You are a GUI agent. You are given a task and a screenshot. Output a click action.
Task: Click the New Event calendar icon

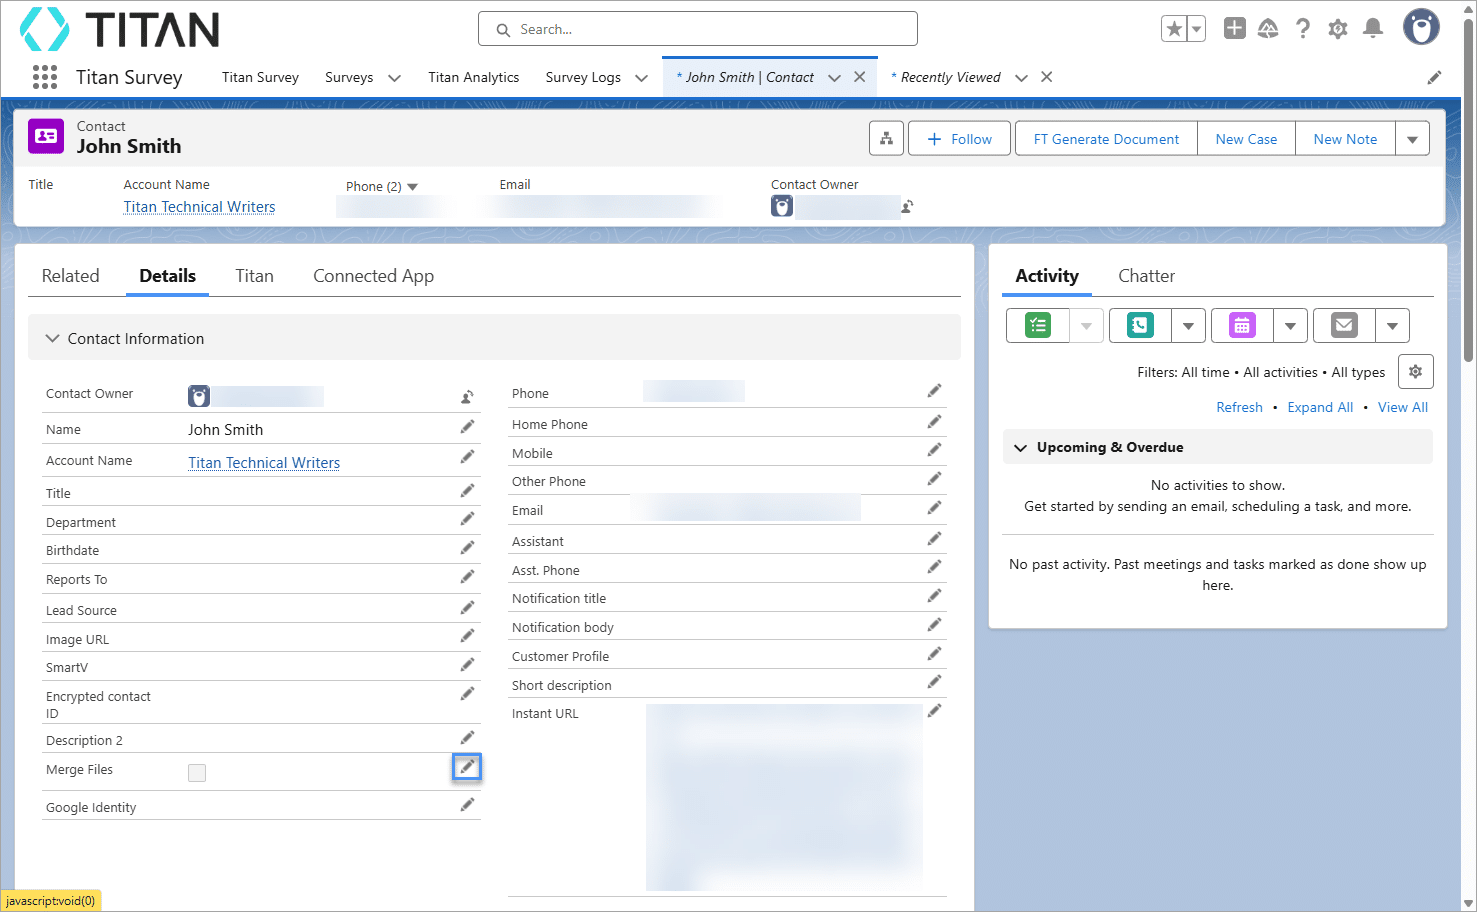pyautogui.click(x=1242, y=325)
